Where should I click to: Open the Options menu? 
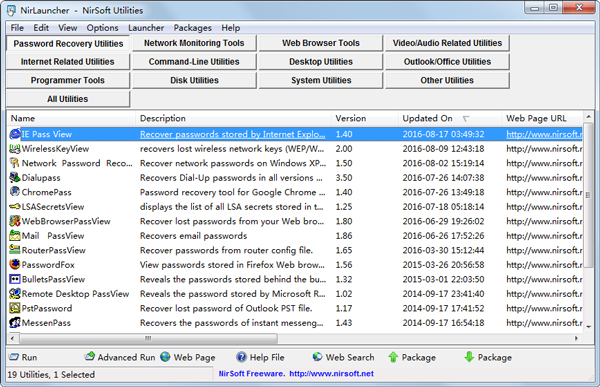click(x=102, y=28)
